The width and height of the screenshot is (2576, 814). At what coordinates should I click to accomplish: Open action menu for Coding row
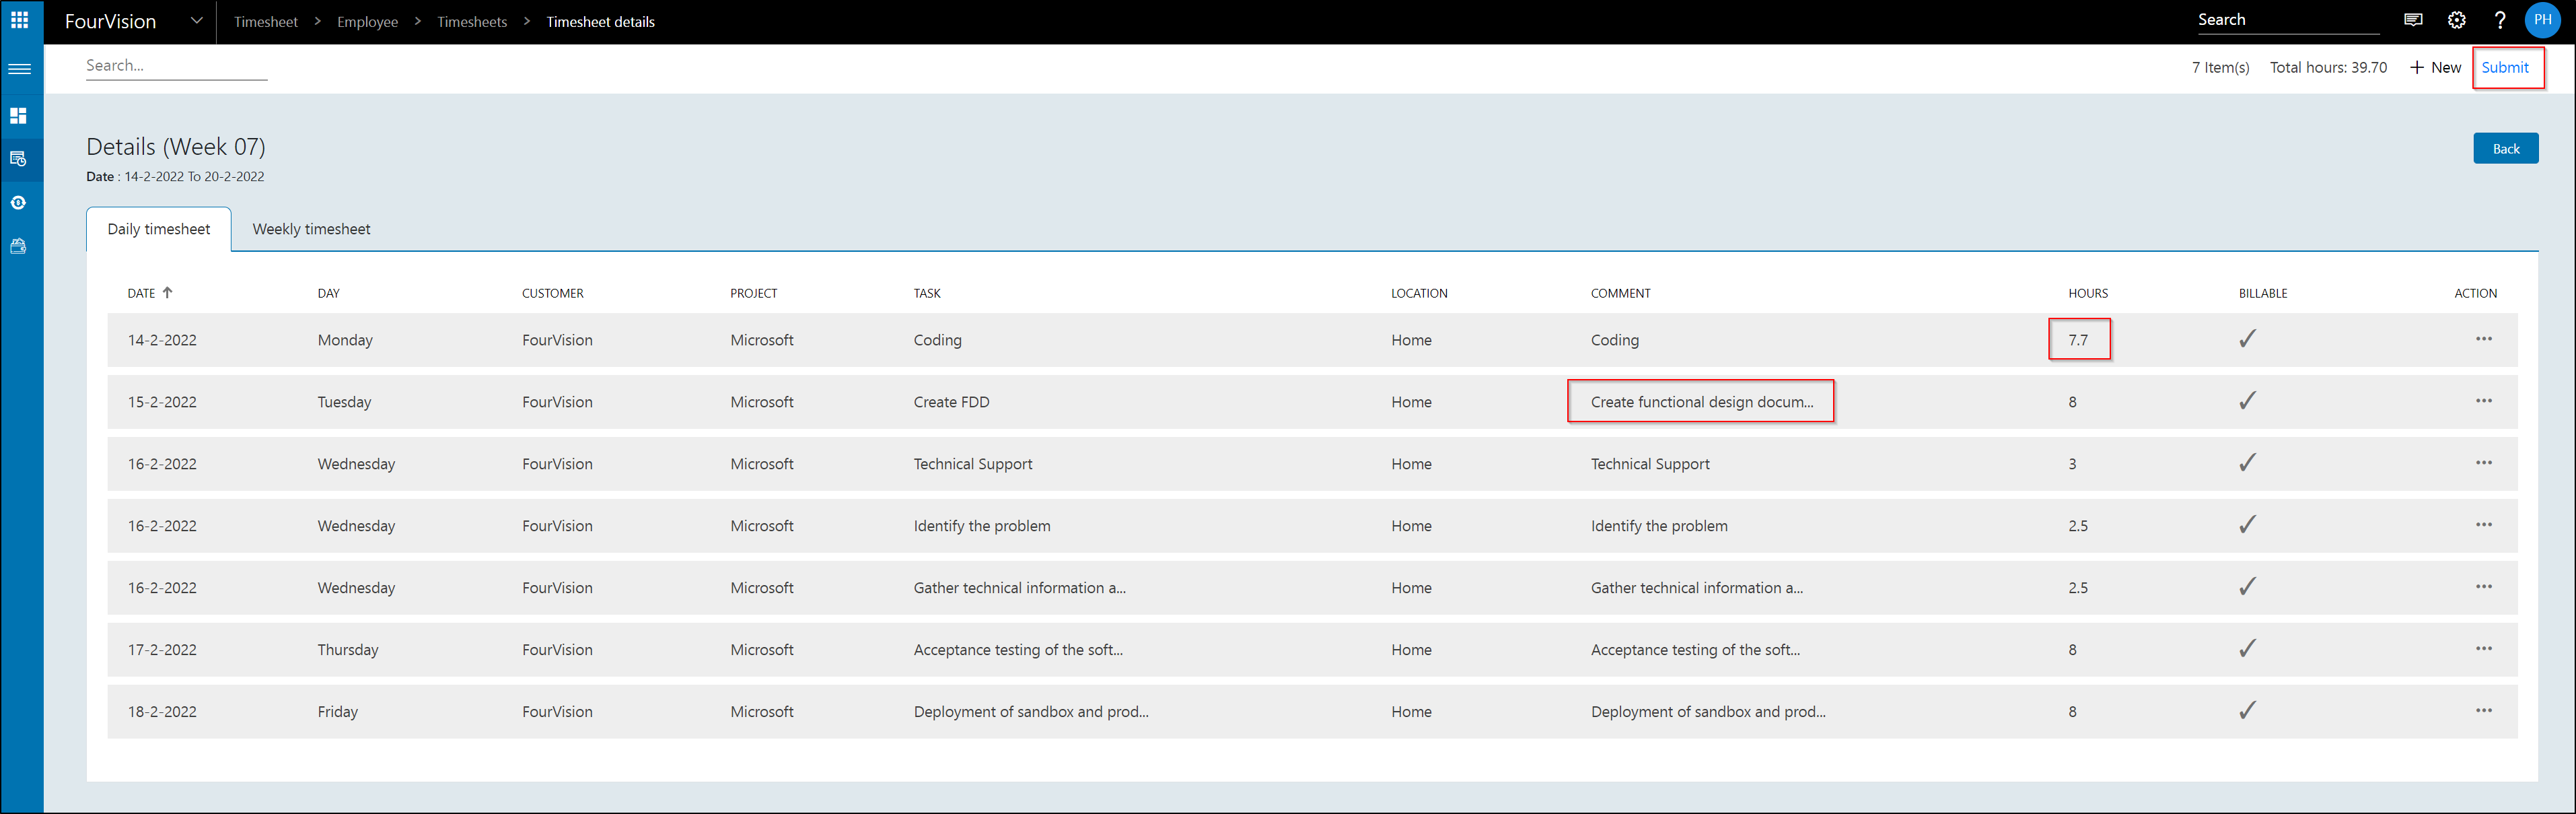tap(2484, 339)
